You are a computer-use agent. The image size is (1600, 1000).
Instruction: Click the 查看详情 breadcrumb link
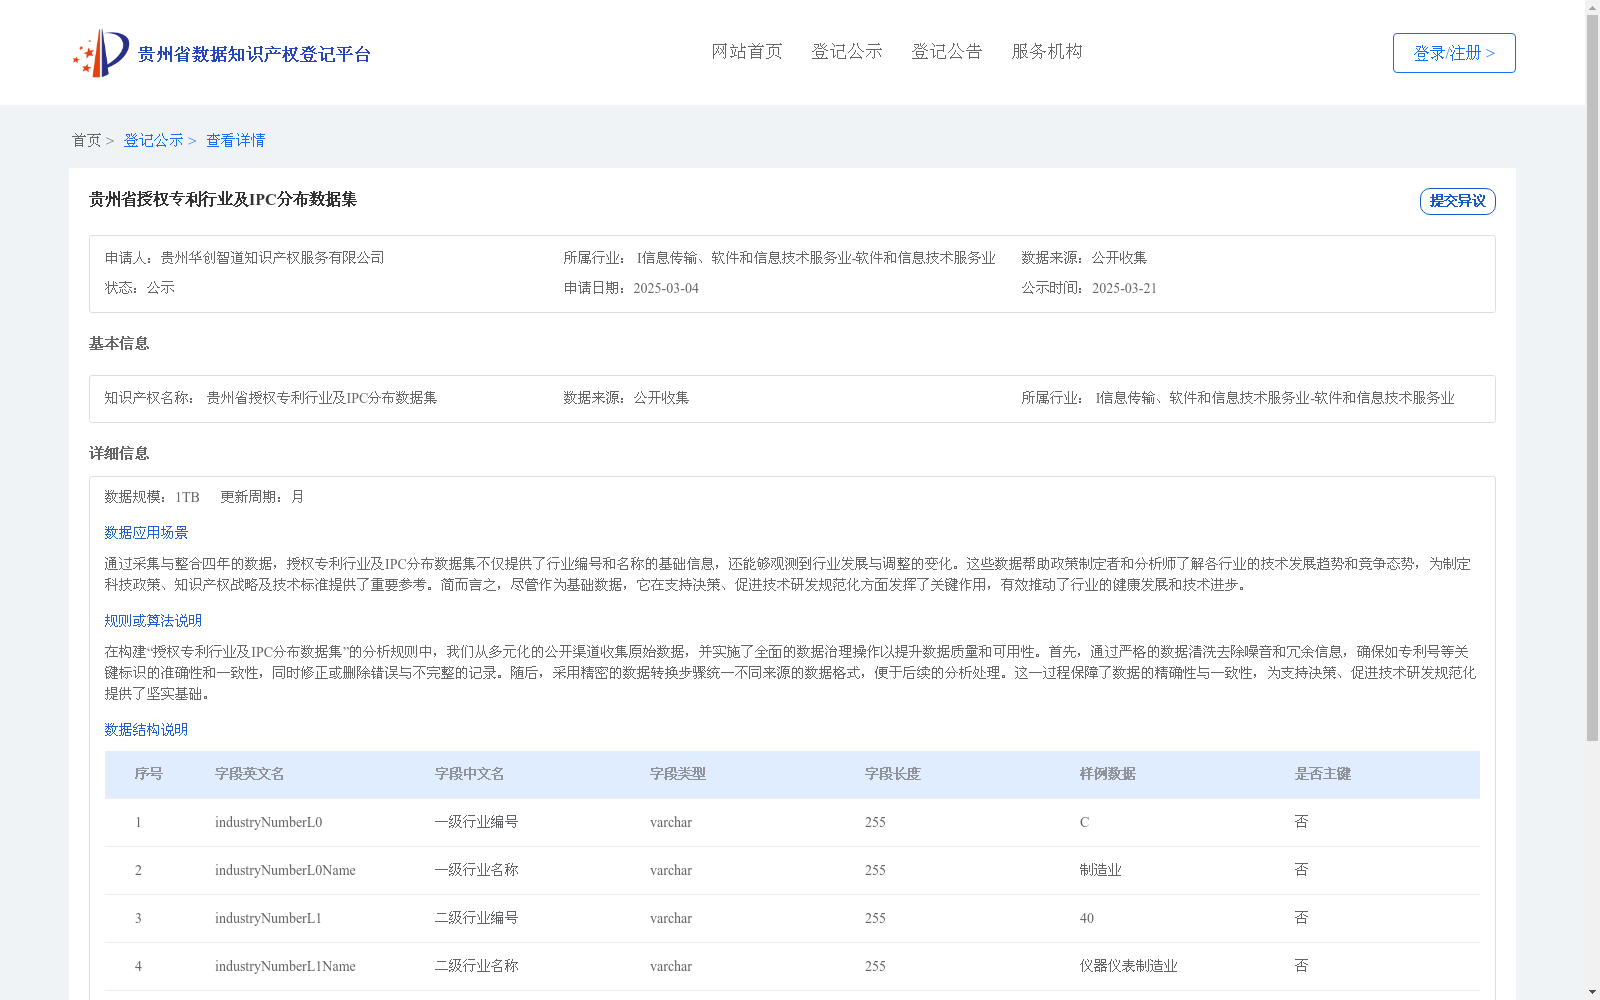236,140
